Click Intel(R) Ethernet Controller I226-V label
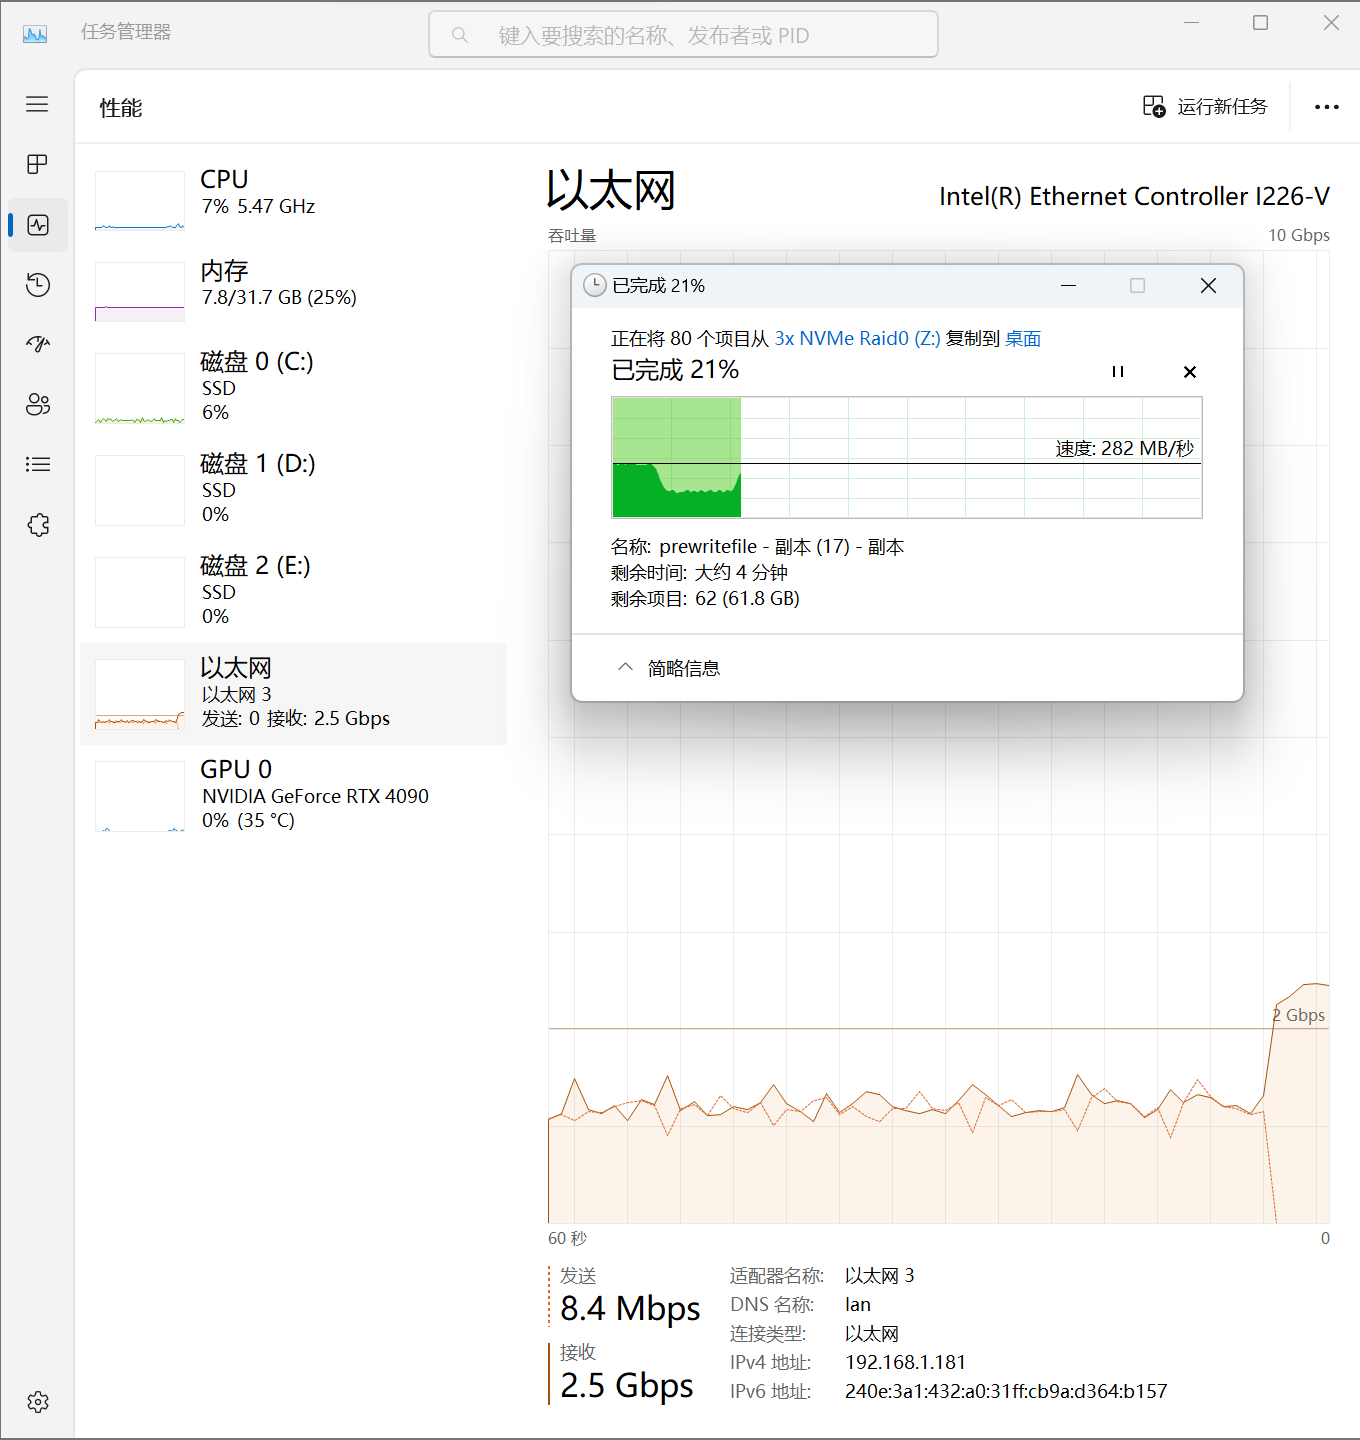1360x1440 pixels. pyautogui.click(x=1134, y=196)
